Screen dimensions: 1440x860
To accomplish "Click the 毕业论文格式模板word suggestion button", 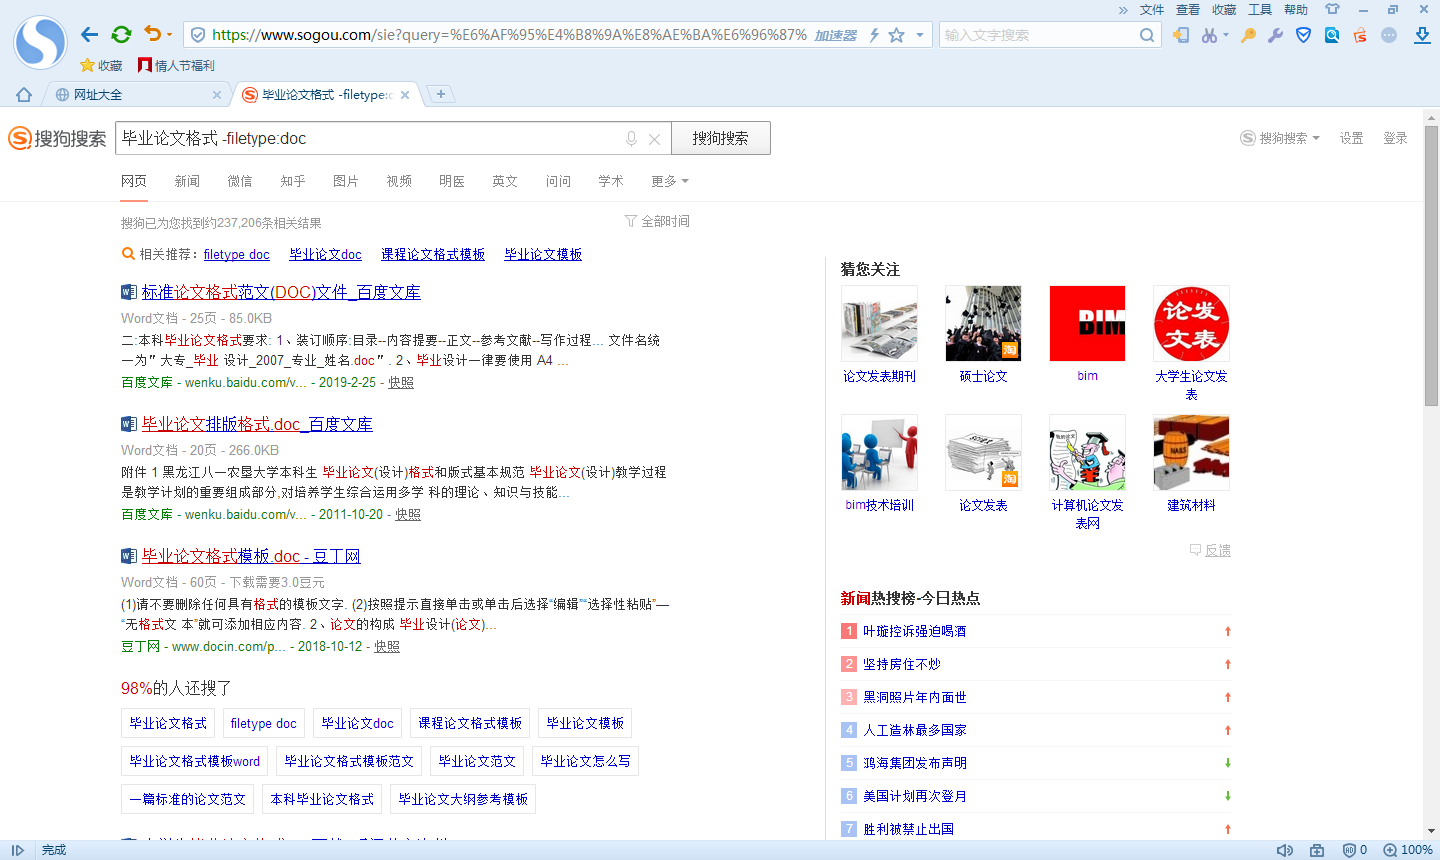I will (x=195, y=761).
